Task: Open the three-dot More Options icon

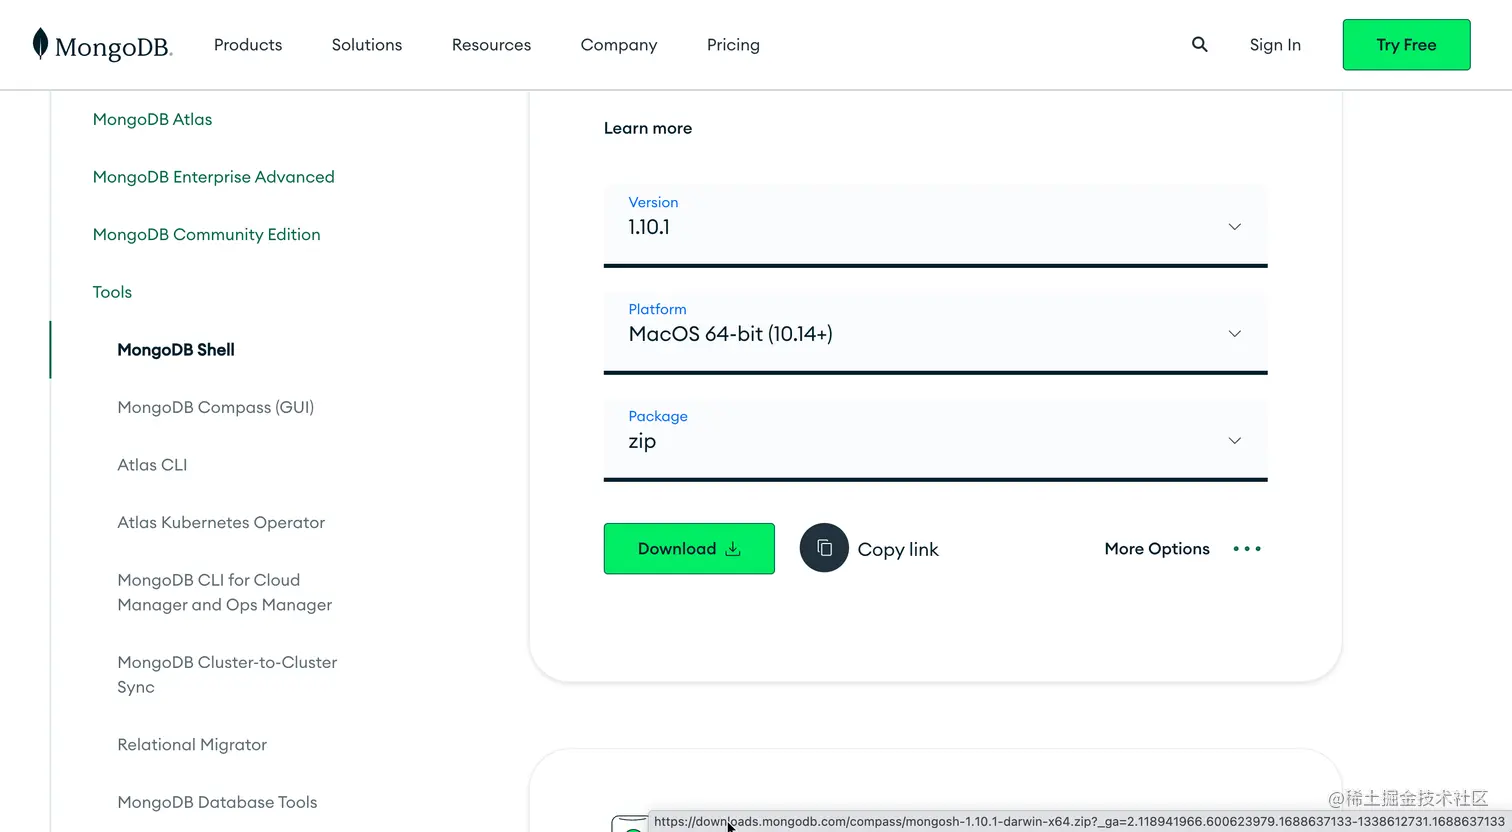Action: tap(1247, 549)
